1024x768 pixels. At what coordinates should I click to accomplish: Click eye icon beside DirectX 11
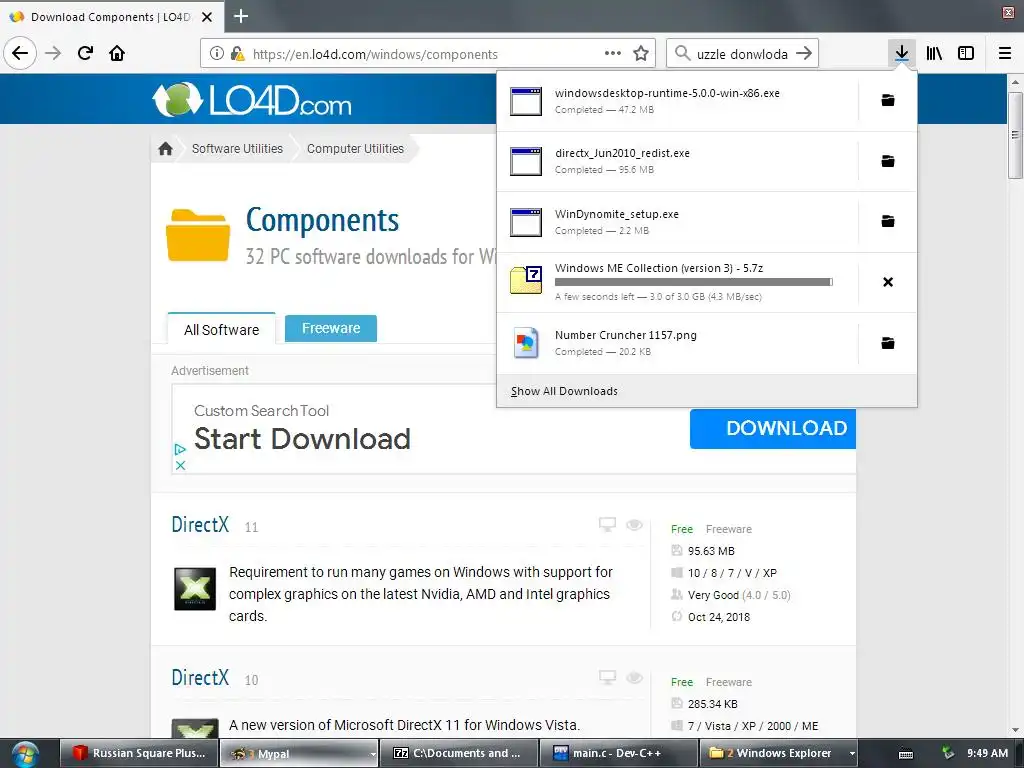click(634, 524)
